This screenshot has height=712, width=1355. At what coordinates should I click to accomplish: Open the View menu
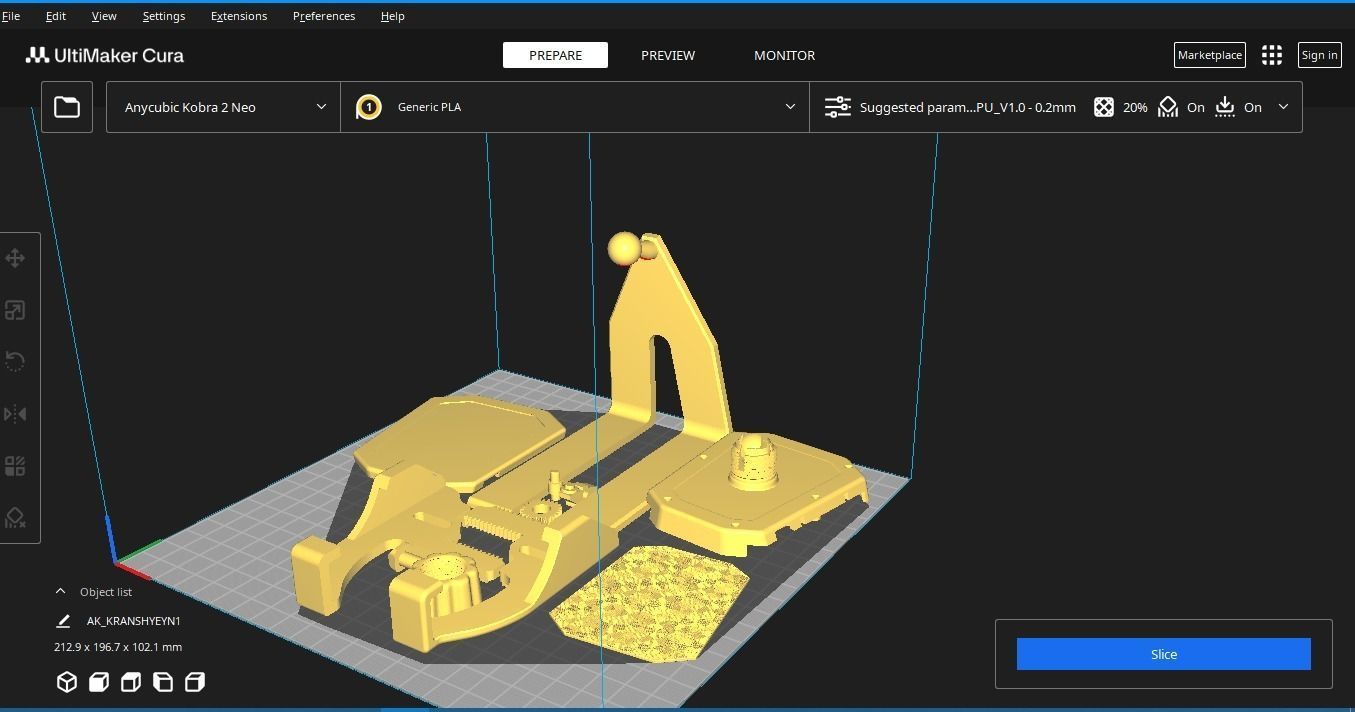coord(104,16)
